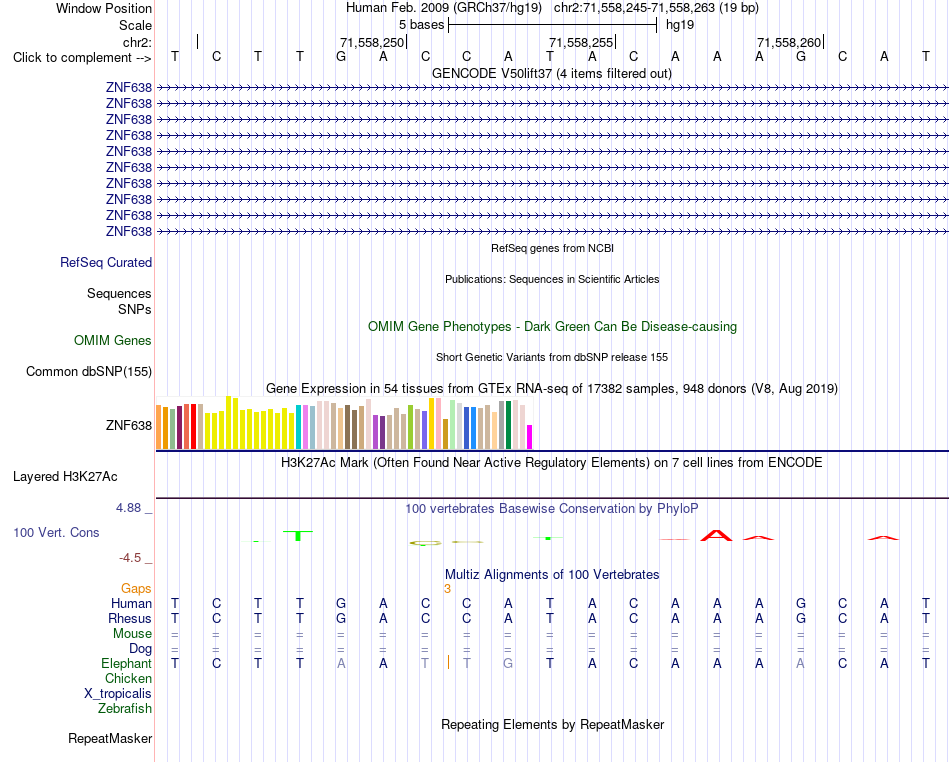Click the purple bars in GTEx chart
The height and width of the screenshot is (762, 950).
pyautogui.click(x=379, y=432)
